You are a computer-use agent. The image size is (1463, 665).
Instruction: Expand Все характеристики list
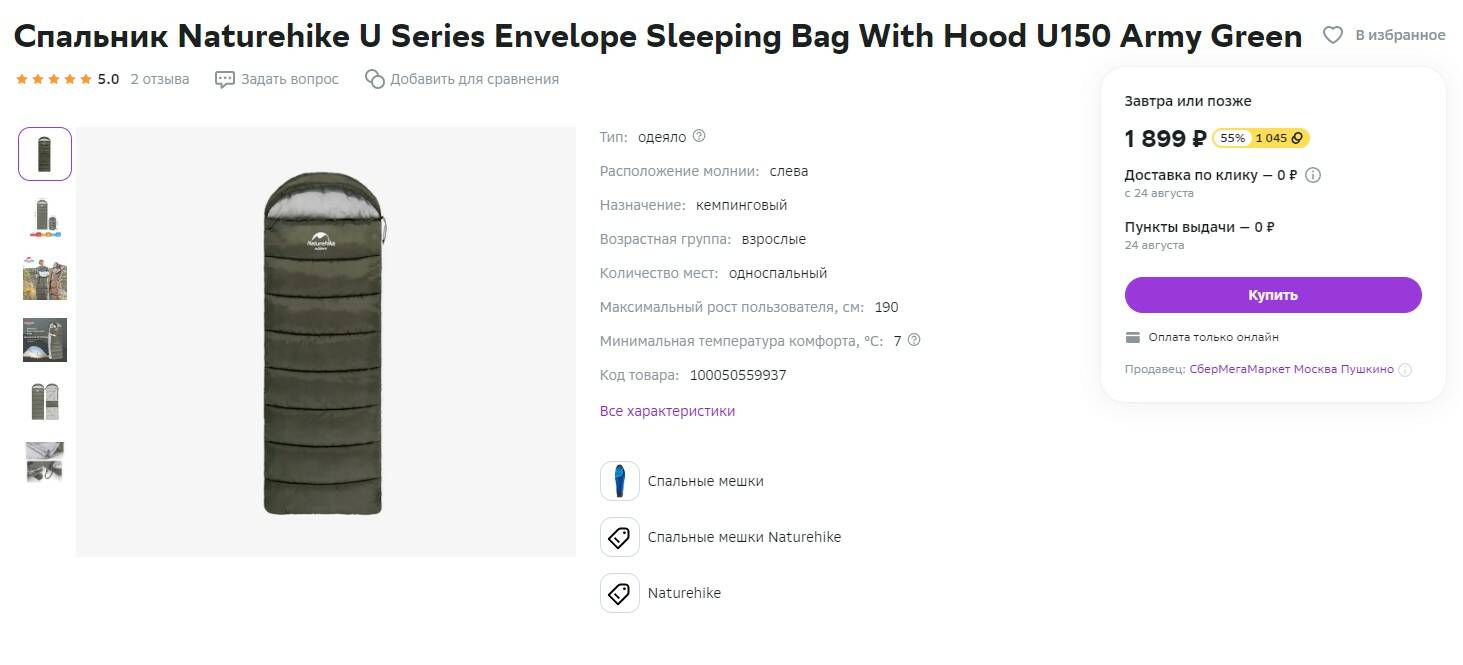pos(667,411)
